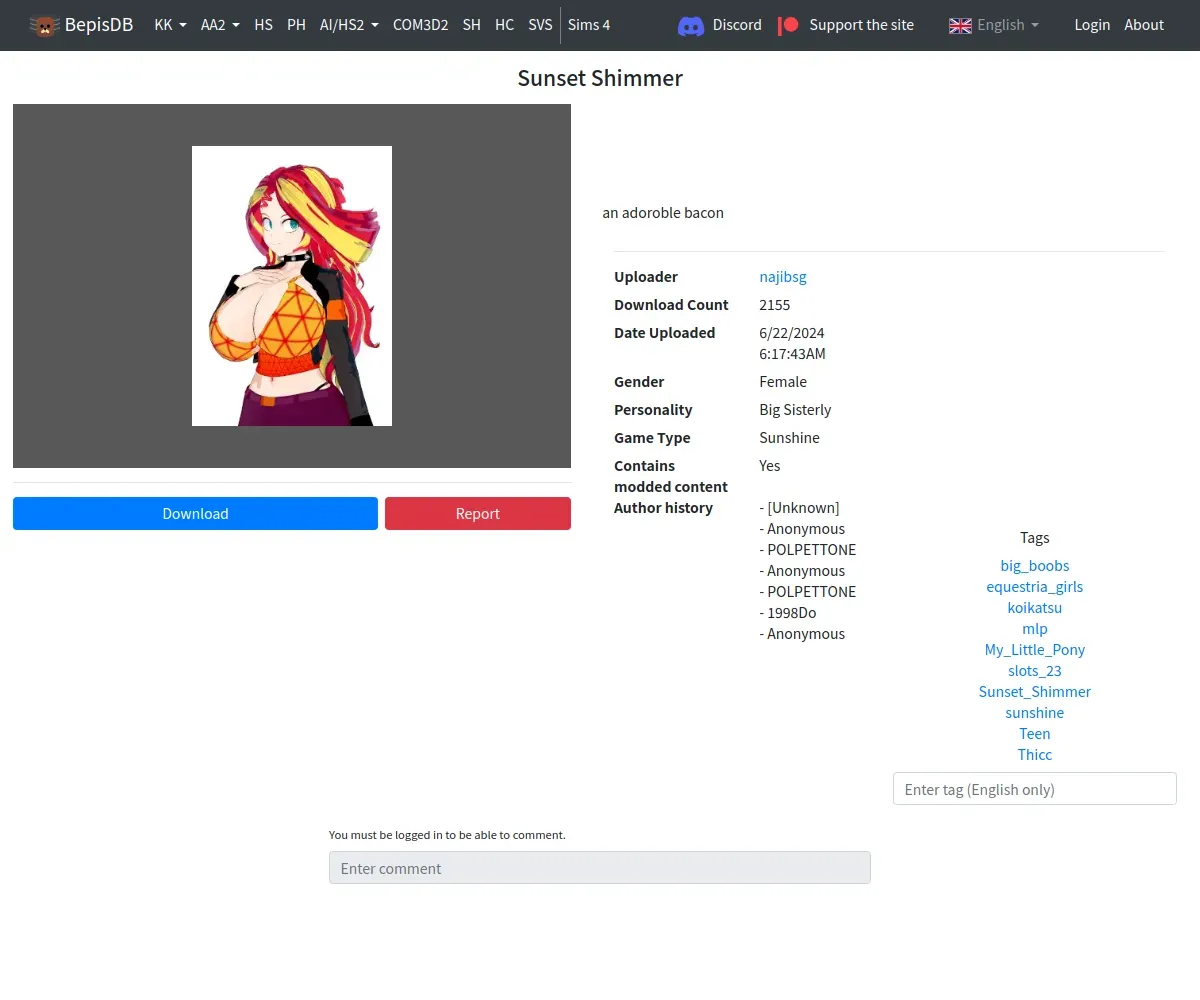The height and width of the screenshot is (1000, 1200).
Task: Select the equestria_girls tag
Action: [x=1035, y=587]
